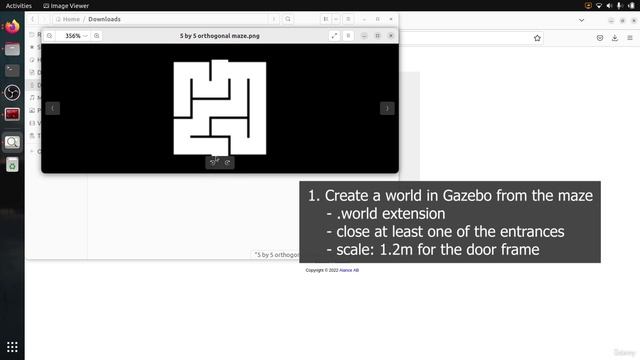Open Firefox downloads panel

tap(615, 38)
